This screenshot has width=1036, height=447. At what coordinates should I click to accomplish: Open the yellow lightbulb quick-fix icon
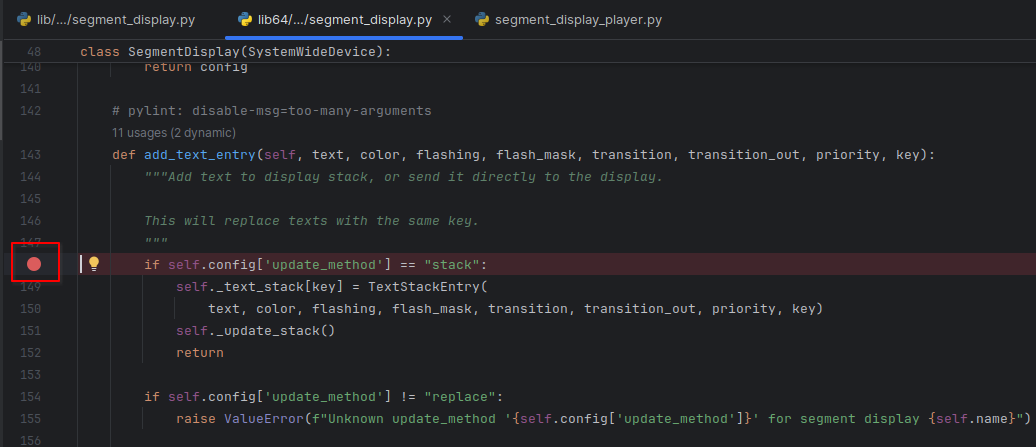pyautogui.click(x=94, y=264)
